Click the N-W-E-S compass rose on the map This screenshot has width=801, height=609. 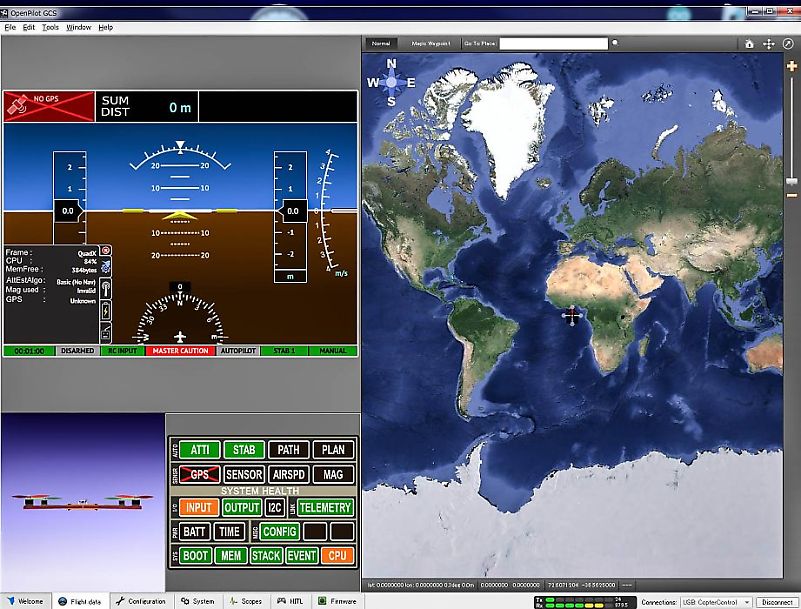tap(391, 82)
